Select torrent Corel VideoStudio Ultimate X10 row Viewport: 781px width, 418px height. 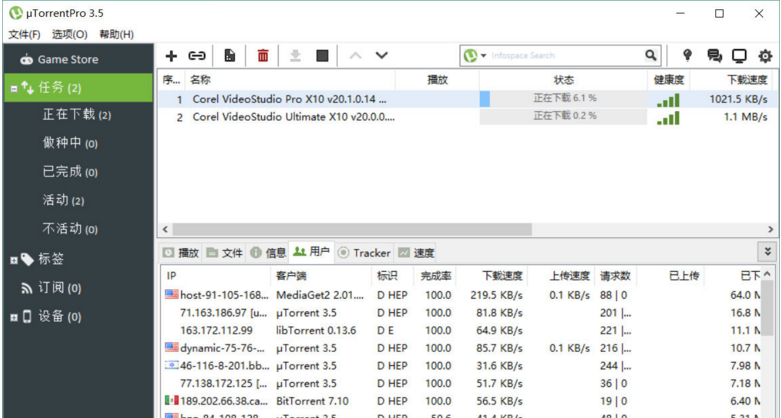coord(467,118)
